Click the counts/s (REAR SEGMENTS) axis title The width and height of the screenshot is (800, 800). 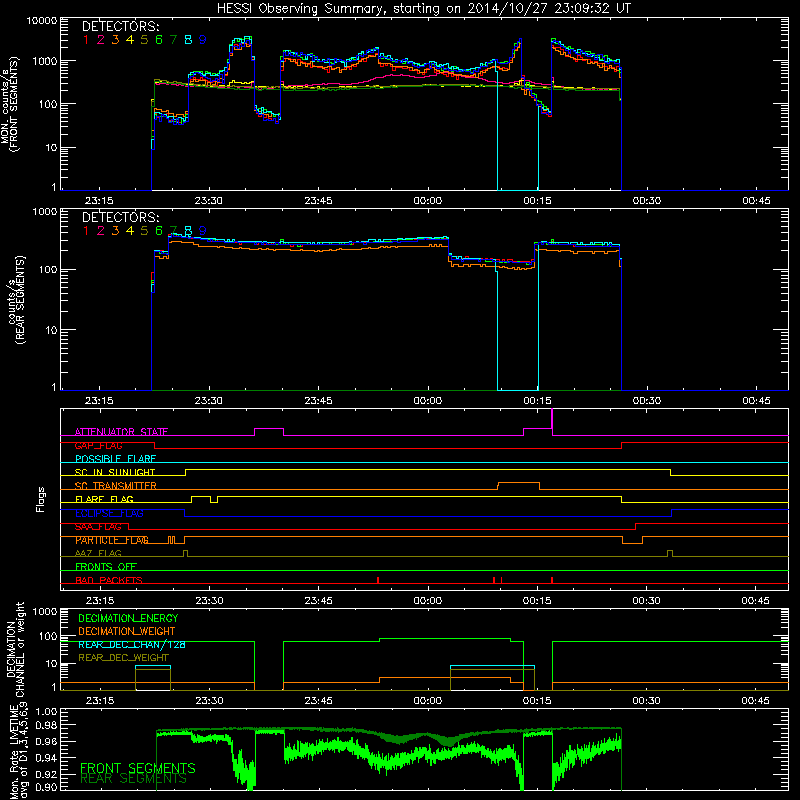[x=16, y=300]
